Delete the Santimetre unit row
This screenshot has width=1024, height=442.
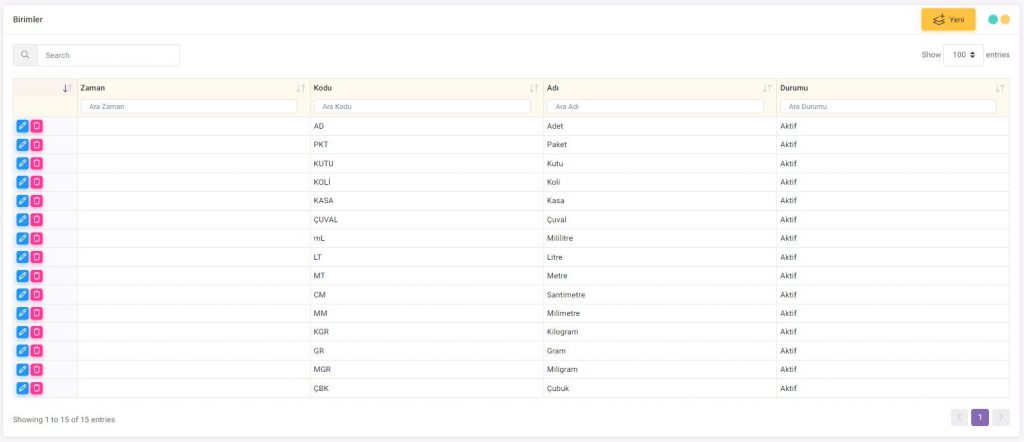[37, 294]
